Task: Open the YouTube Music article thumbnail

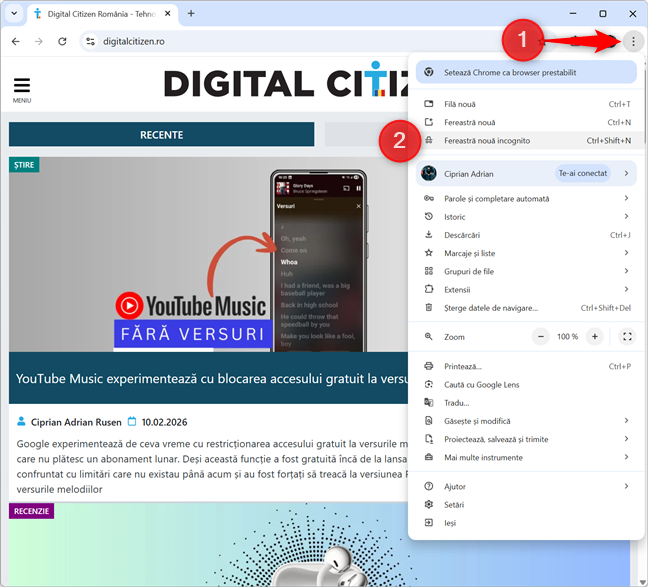Action: coord(208,254)
